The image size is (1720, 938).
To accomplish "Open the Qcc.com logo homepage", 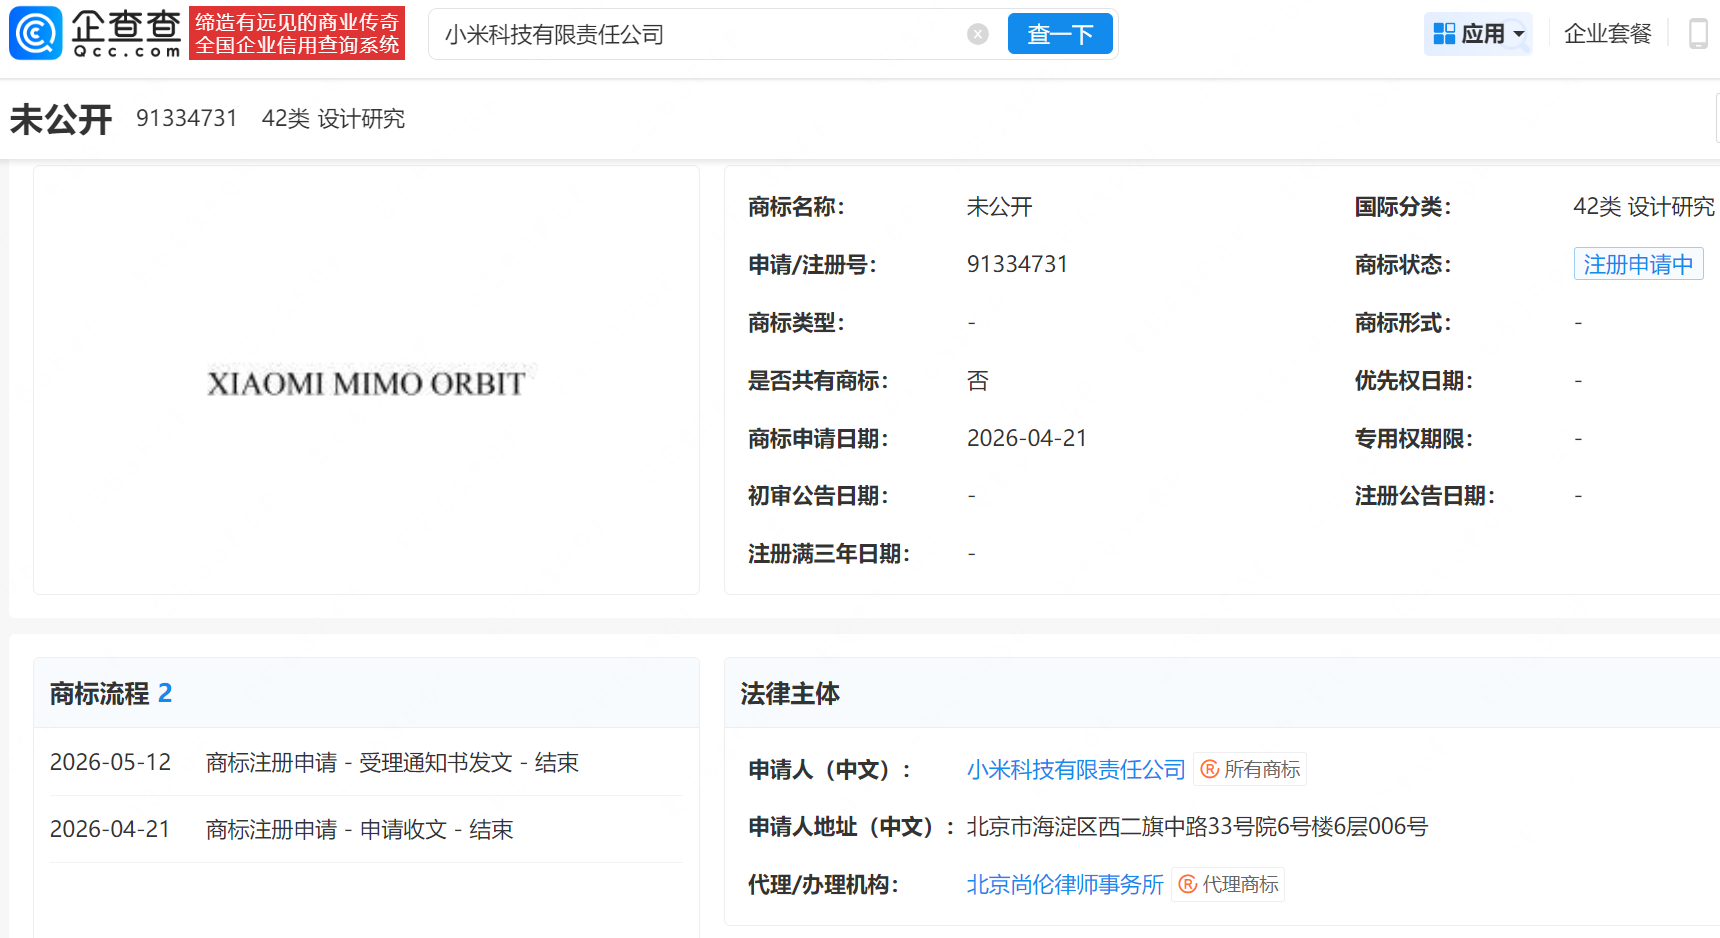I will (x=96, y=33).
